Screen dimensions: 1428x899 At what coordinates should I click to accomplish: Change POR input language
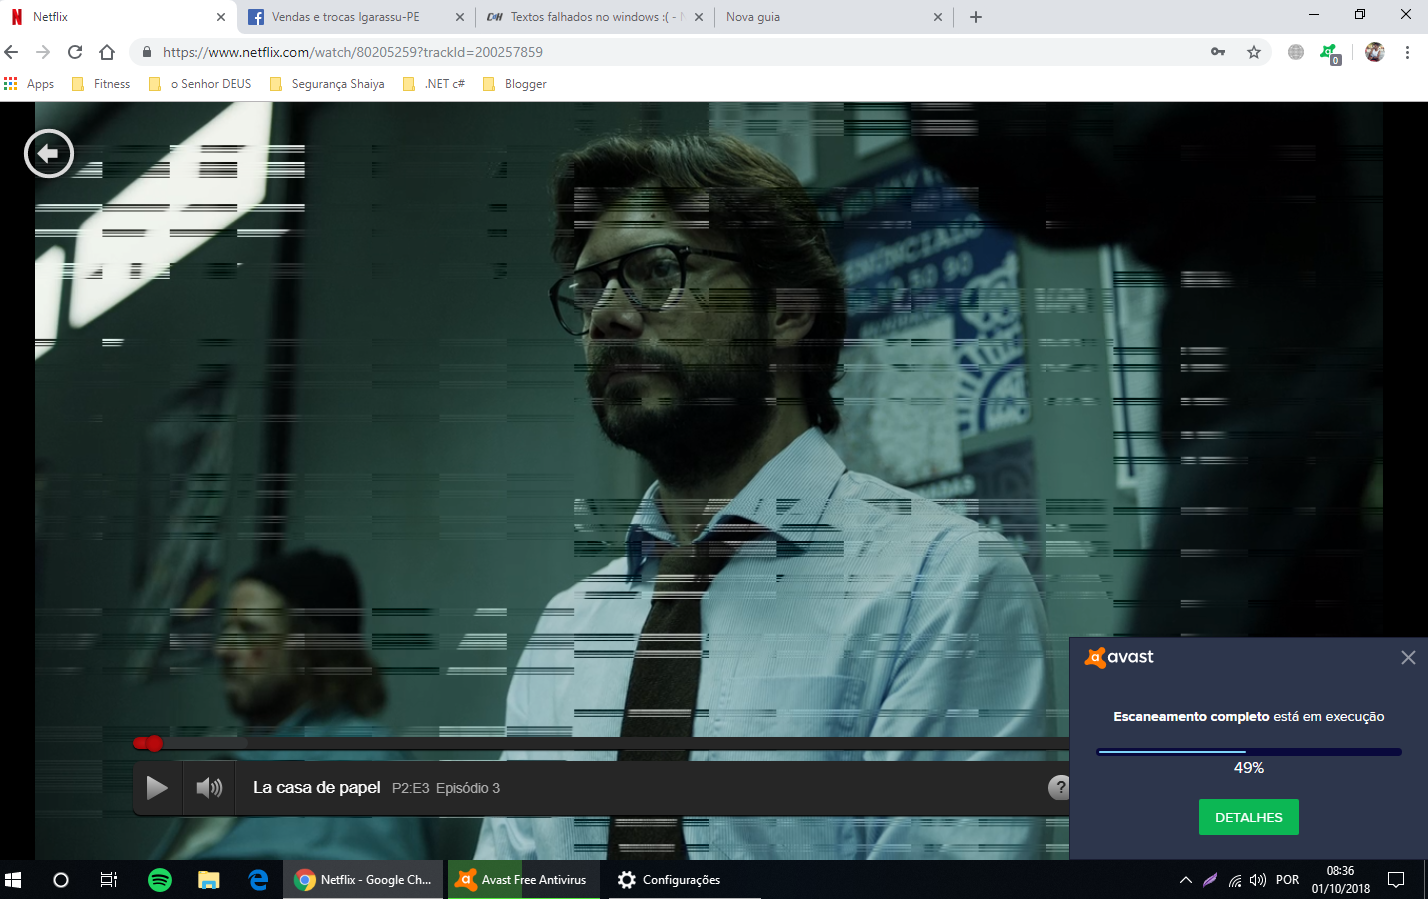pyautogui.click(x=1288, y=880)
